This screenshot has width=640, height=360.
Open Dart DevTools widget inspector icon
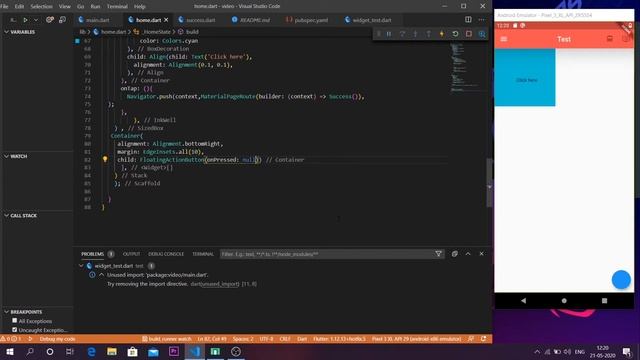click(482, 34)
